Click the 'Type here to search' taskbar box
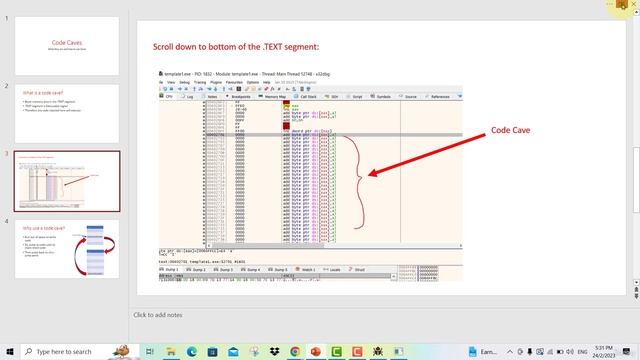The image size is (640, 360). click(80, 351)
